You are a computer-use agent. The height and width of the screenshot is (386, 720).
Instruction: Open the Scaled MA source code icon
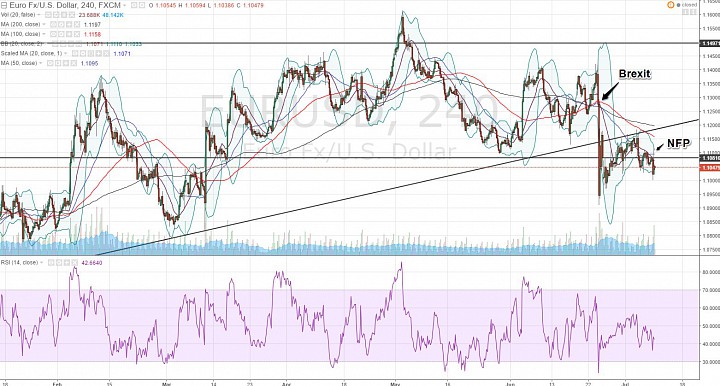point(91,53)
